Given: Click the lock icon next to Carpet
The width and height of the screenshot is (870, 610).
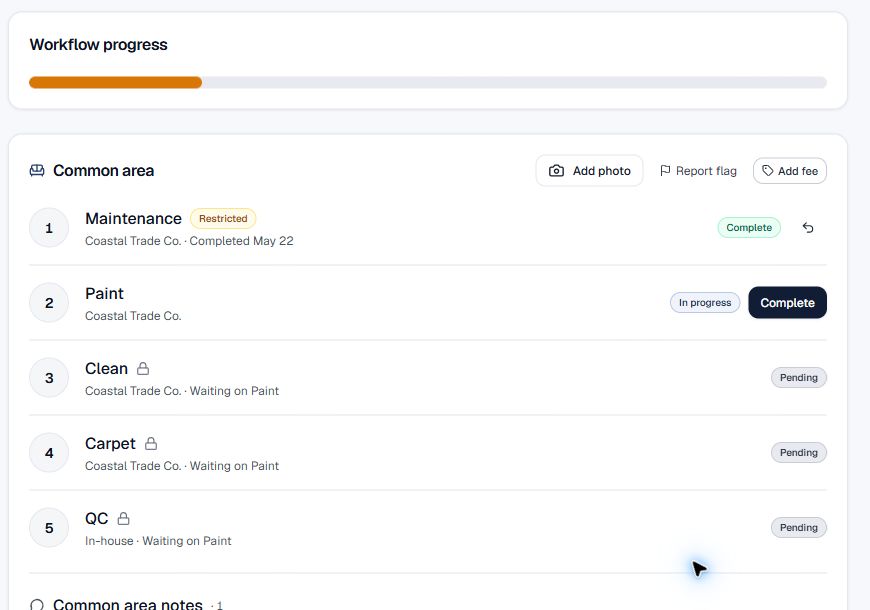Looking at the screenshot, I should coord(151,443).
